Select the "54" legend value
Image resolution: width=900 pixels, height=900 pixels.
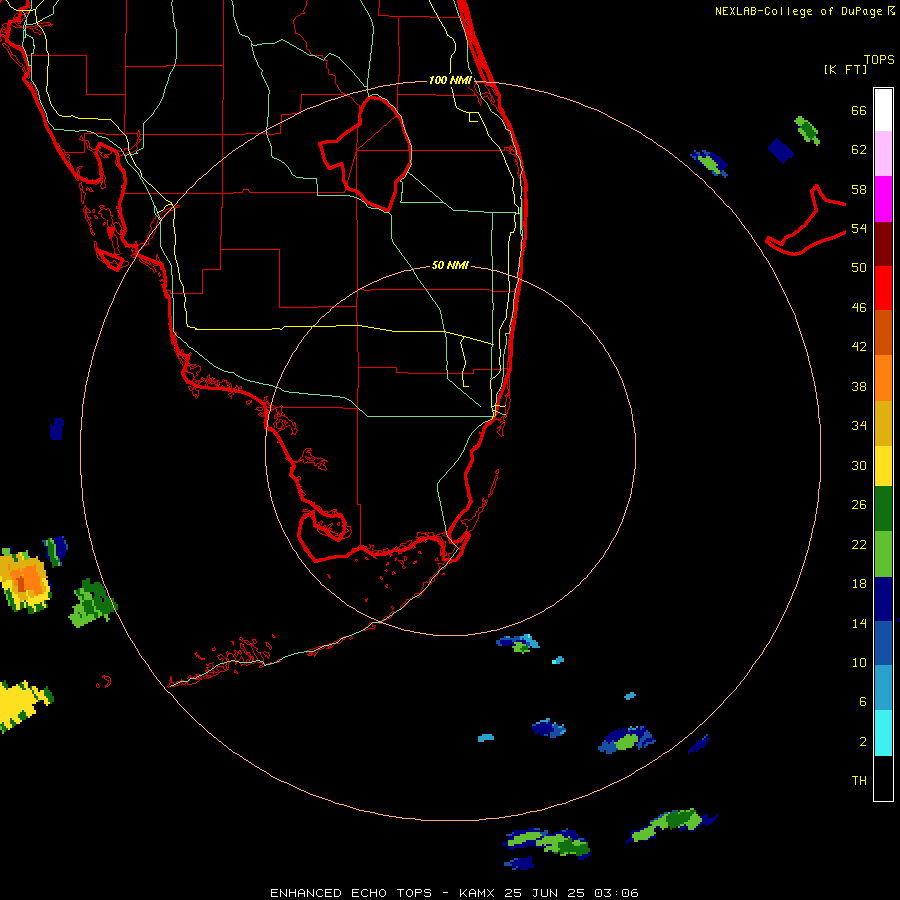point(859,228)
